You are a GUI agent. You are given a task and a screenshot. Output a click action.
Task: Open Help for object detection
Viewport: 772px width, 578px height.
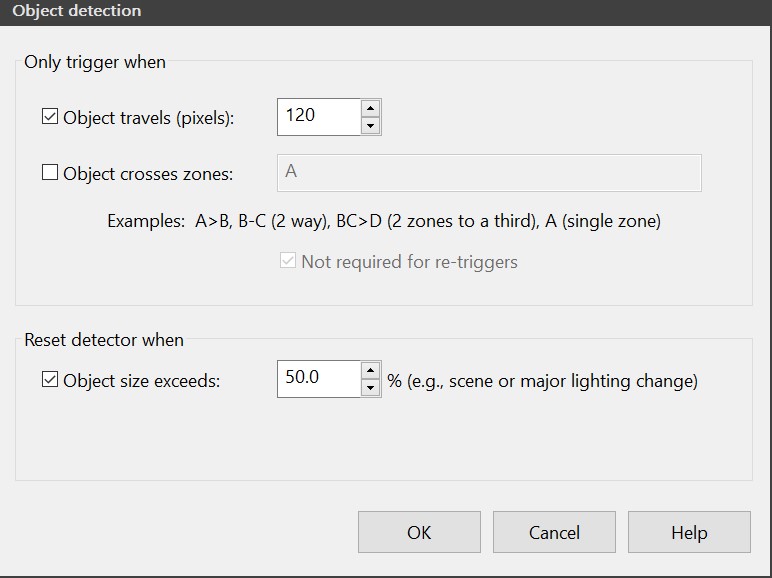point(689,532)
